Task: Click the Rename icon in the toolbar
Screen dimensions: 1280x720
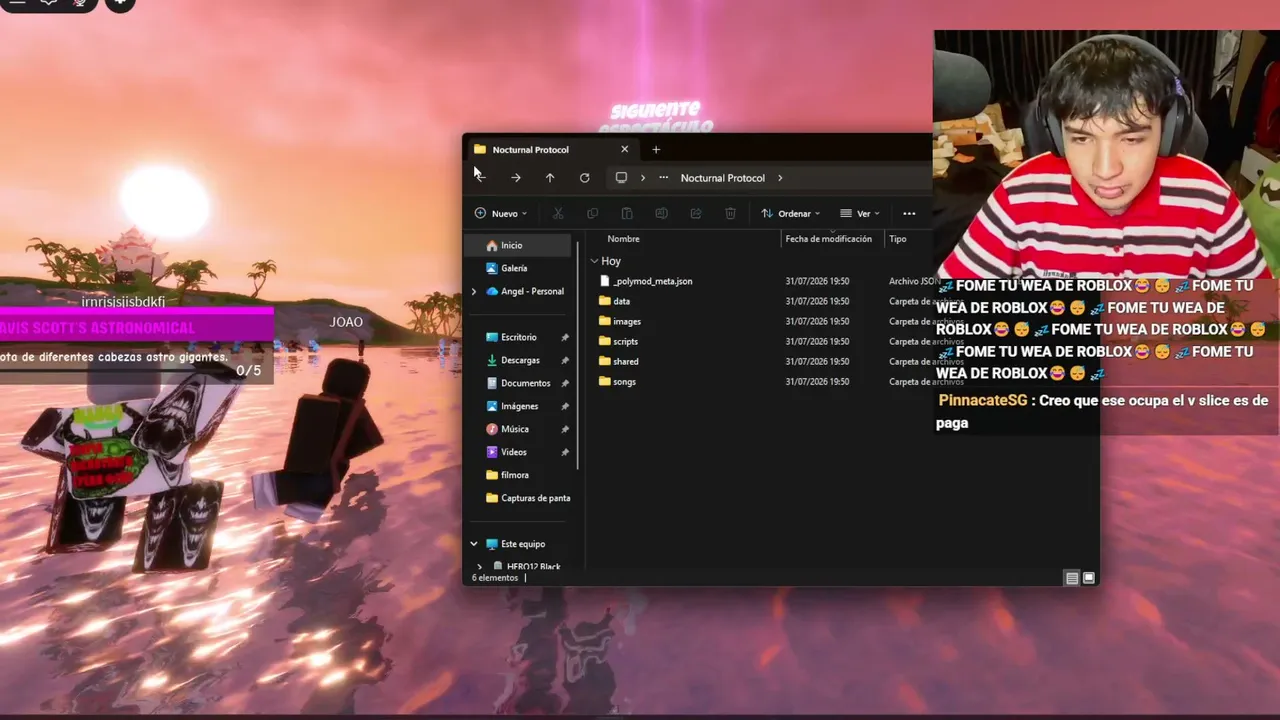Action: [661, 213]
